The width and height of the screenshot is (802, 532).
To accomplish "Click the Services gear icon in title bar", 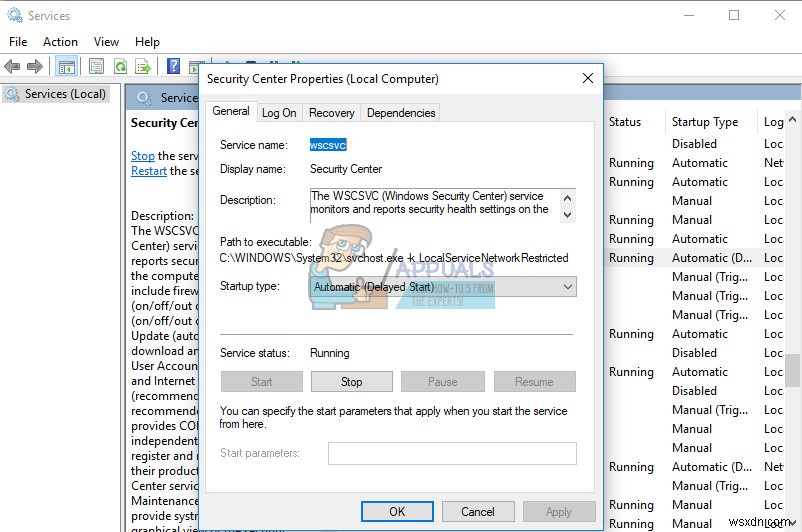I will point(15,15).
